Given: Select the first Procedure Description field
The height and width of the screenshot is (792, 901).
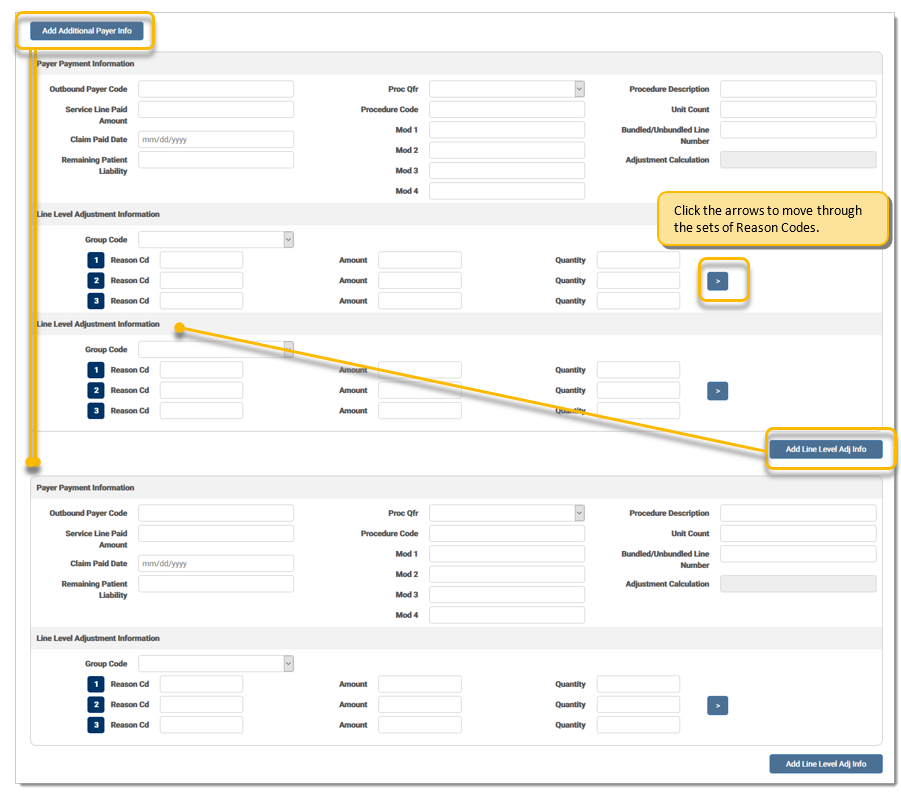Looking at the screenshot, I should 797,89.
